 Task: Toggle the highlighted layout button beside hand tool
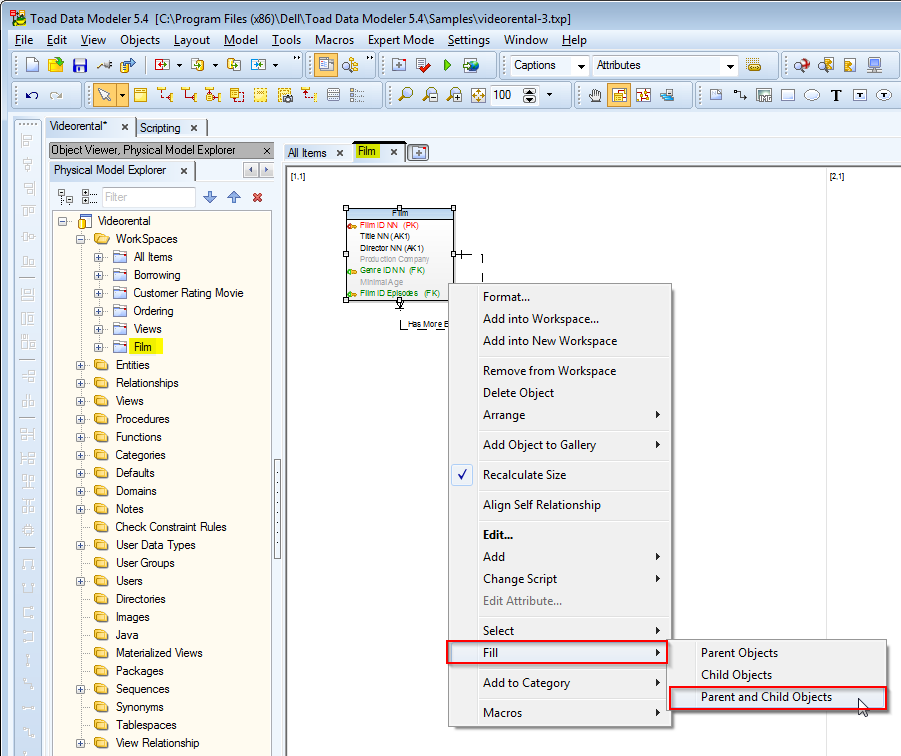(x=619, y=95)
